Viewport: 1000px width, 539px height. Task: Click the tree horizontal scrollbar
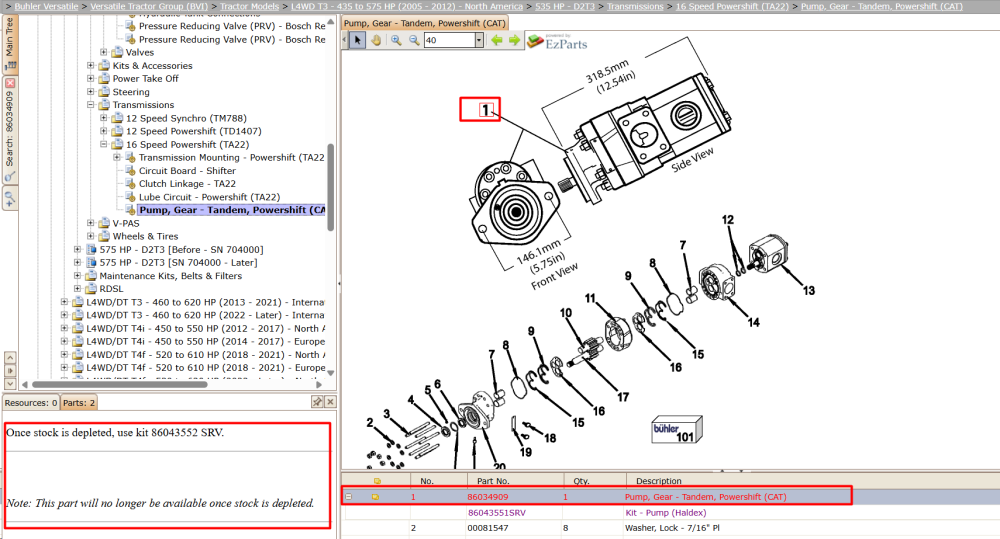[120, 385]
